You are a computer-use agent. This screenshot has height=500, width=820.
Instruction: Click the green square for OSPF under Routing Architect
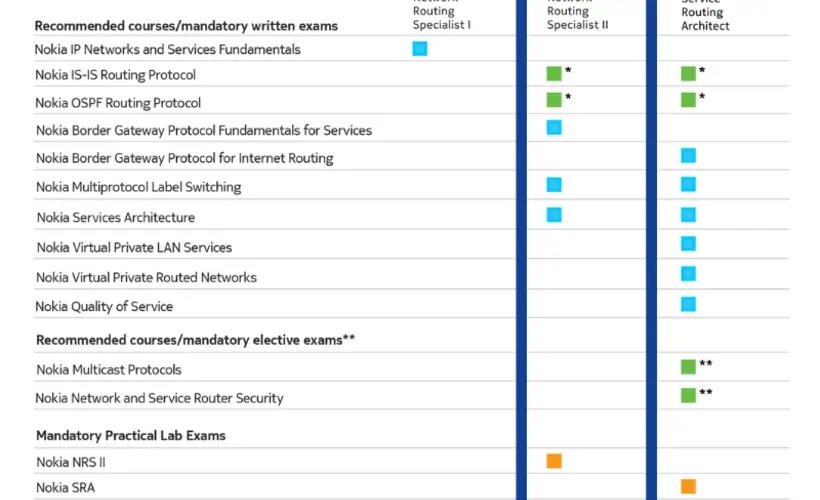pyautogui.click(x=688, y=99)
